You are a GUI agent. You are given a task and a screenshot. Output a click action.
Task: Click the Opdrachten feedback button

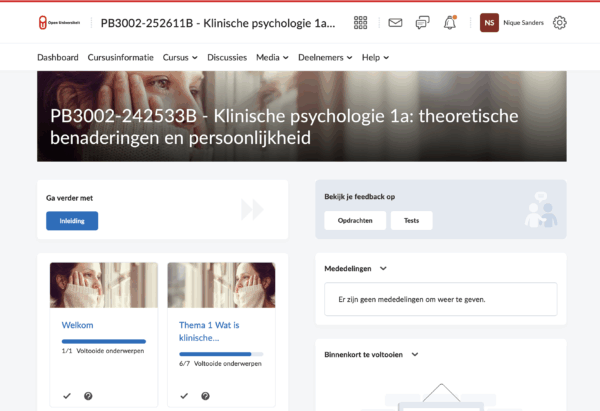pyautogui.click(x=355, y=221)
